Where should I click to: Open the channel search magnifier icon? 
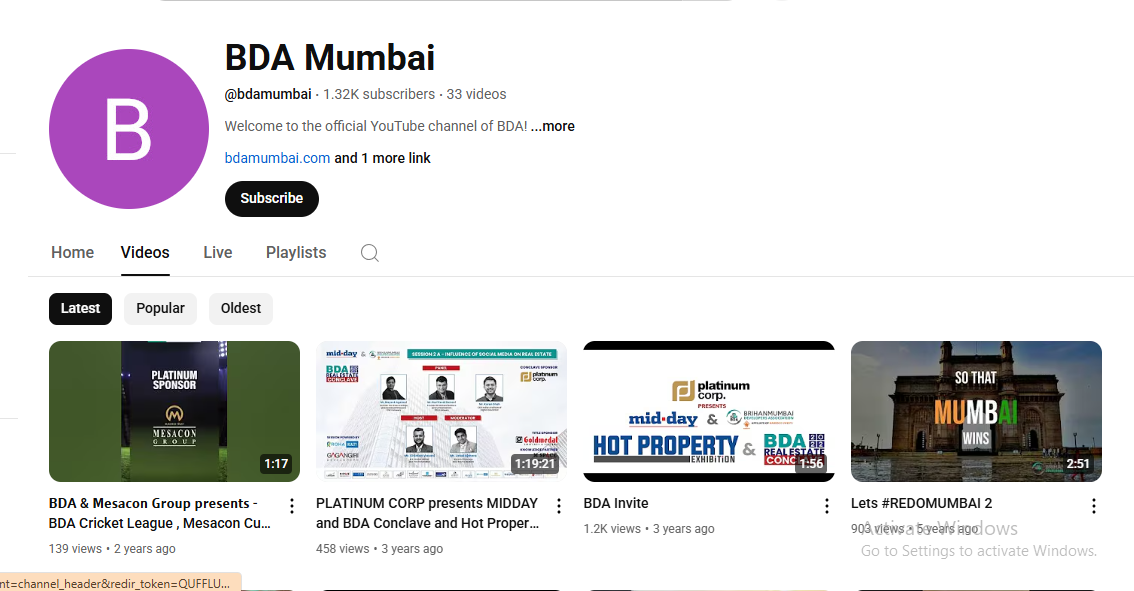pyautogui.click(x=370, y=253)
